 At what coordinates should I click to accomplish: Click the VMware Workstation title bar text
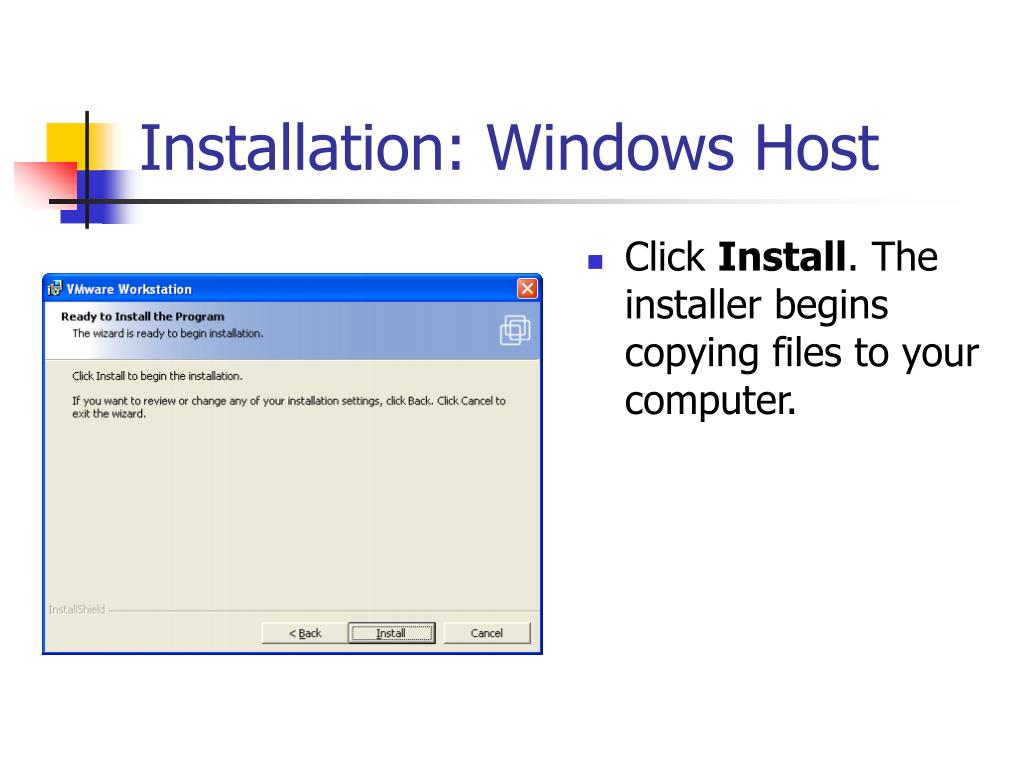pos(129,289)
